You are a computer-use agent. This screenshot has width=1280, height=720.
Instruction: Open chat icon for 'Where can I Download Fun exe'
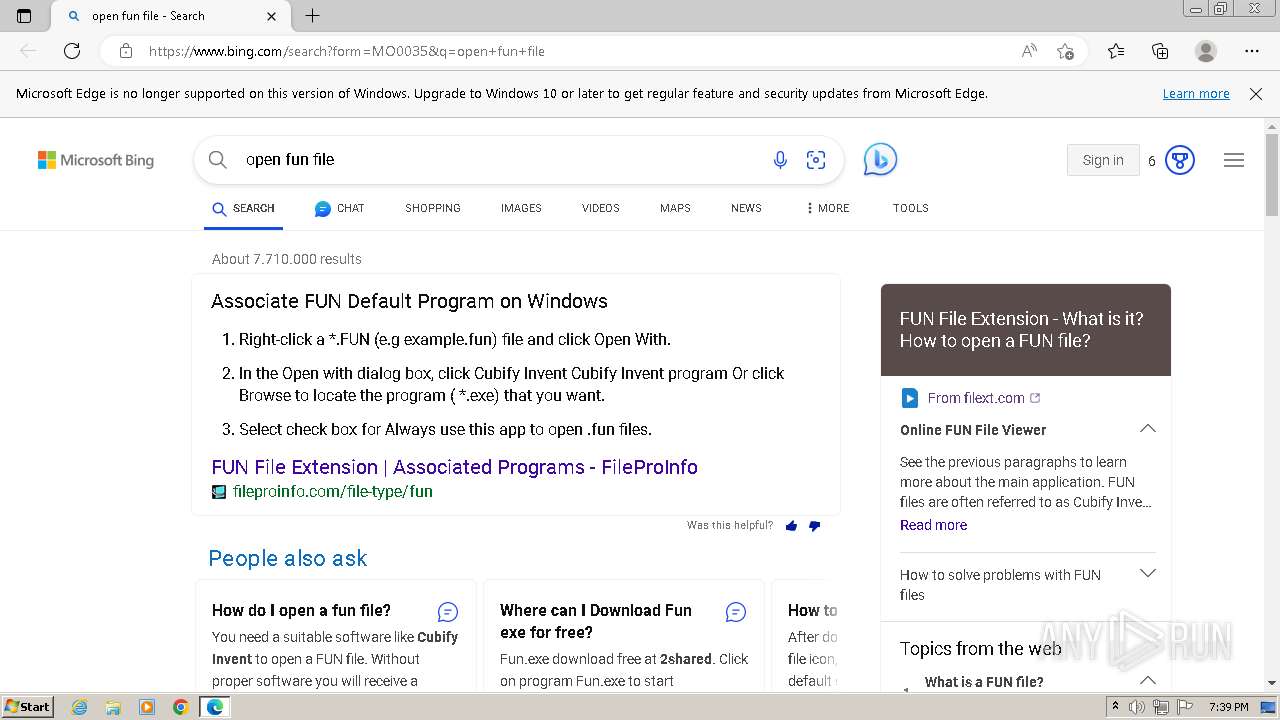[736, 611]
